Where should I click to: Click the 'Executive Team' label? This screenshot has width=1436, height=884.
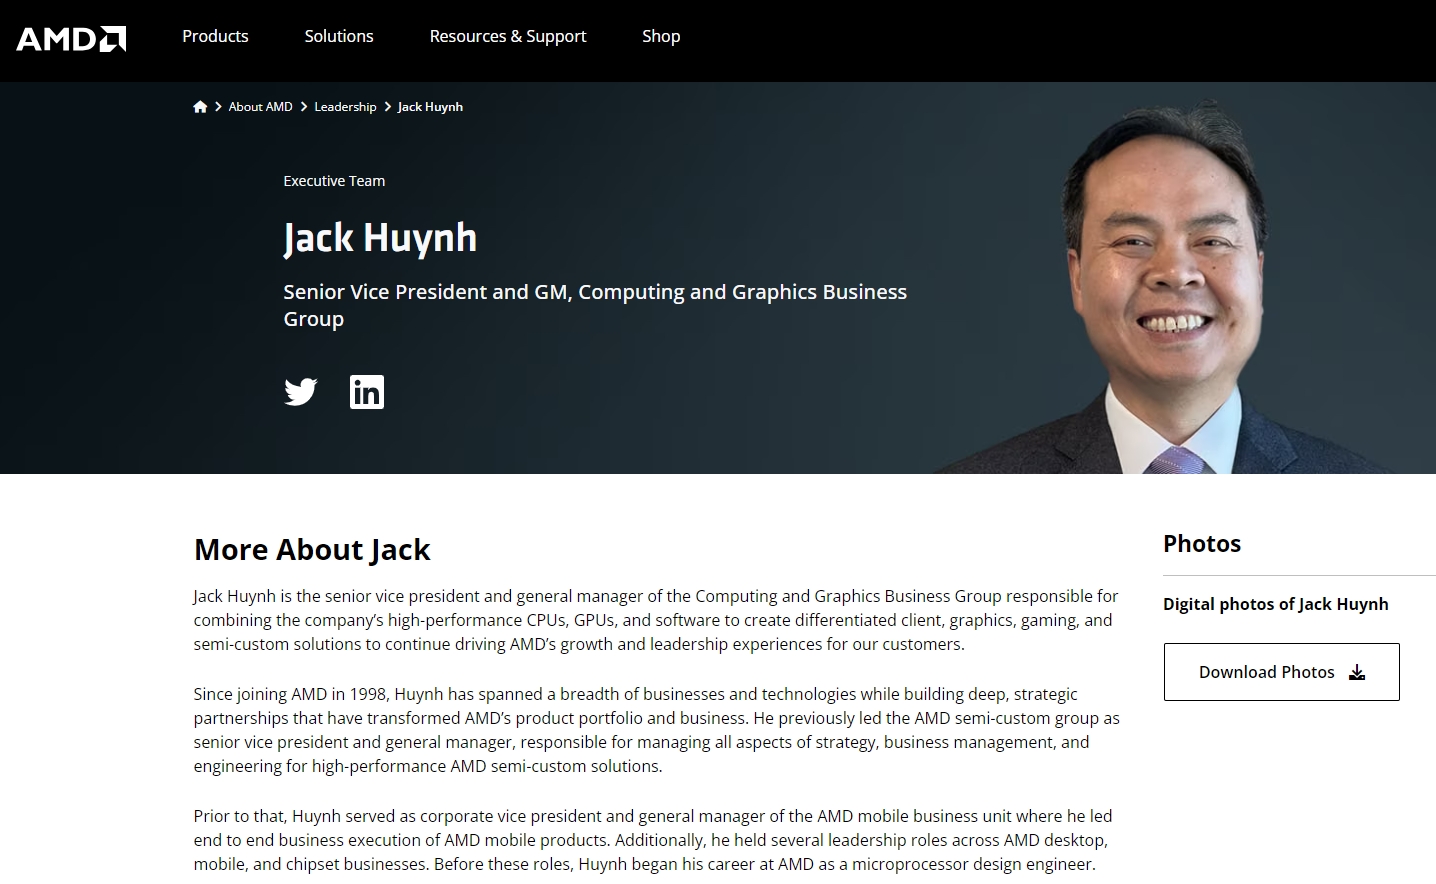(334, 181)
